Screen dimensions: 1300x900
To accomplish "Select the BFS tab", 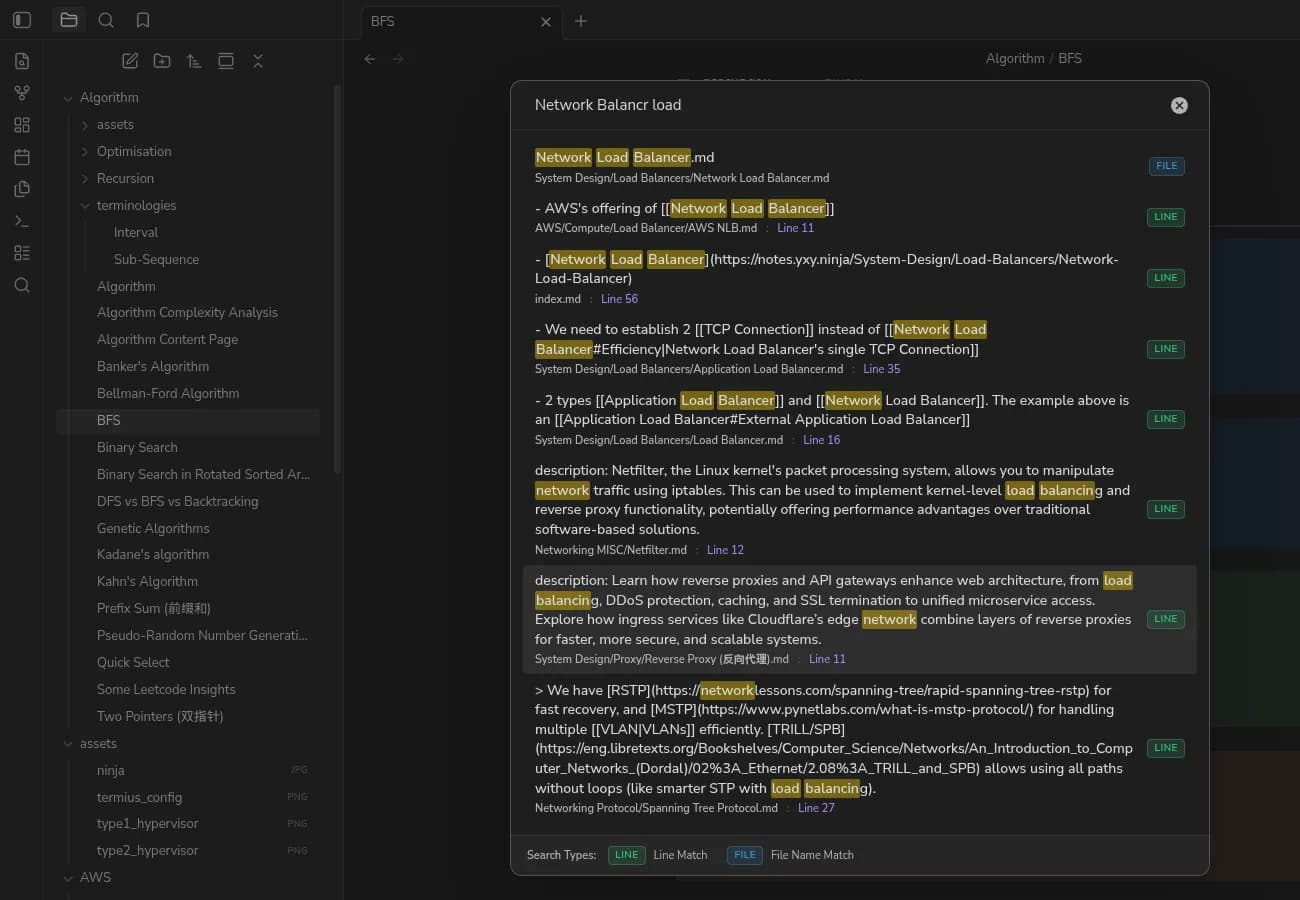I will tap(460, 21).
